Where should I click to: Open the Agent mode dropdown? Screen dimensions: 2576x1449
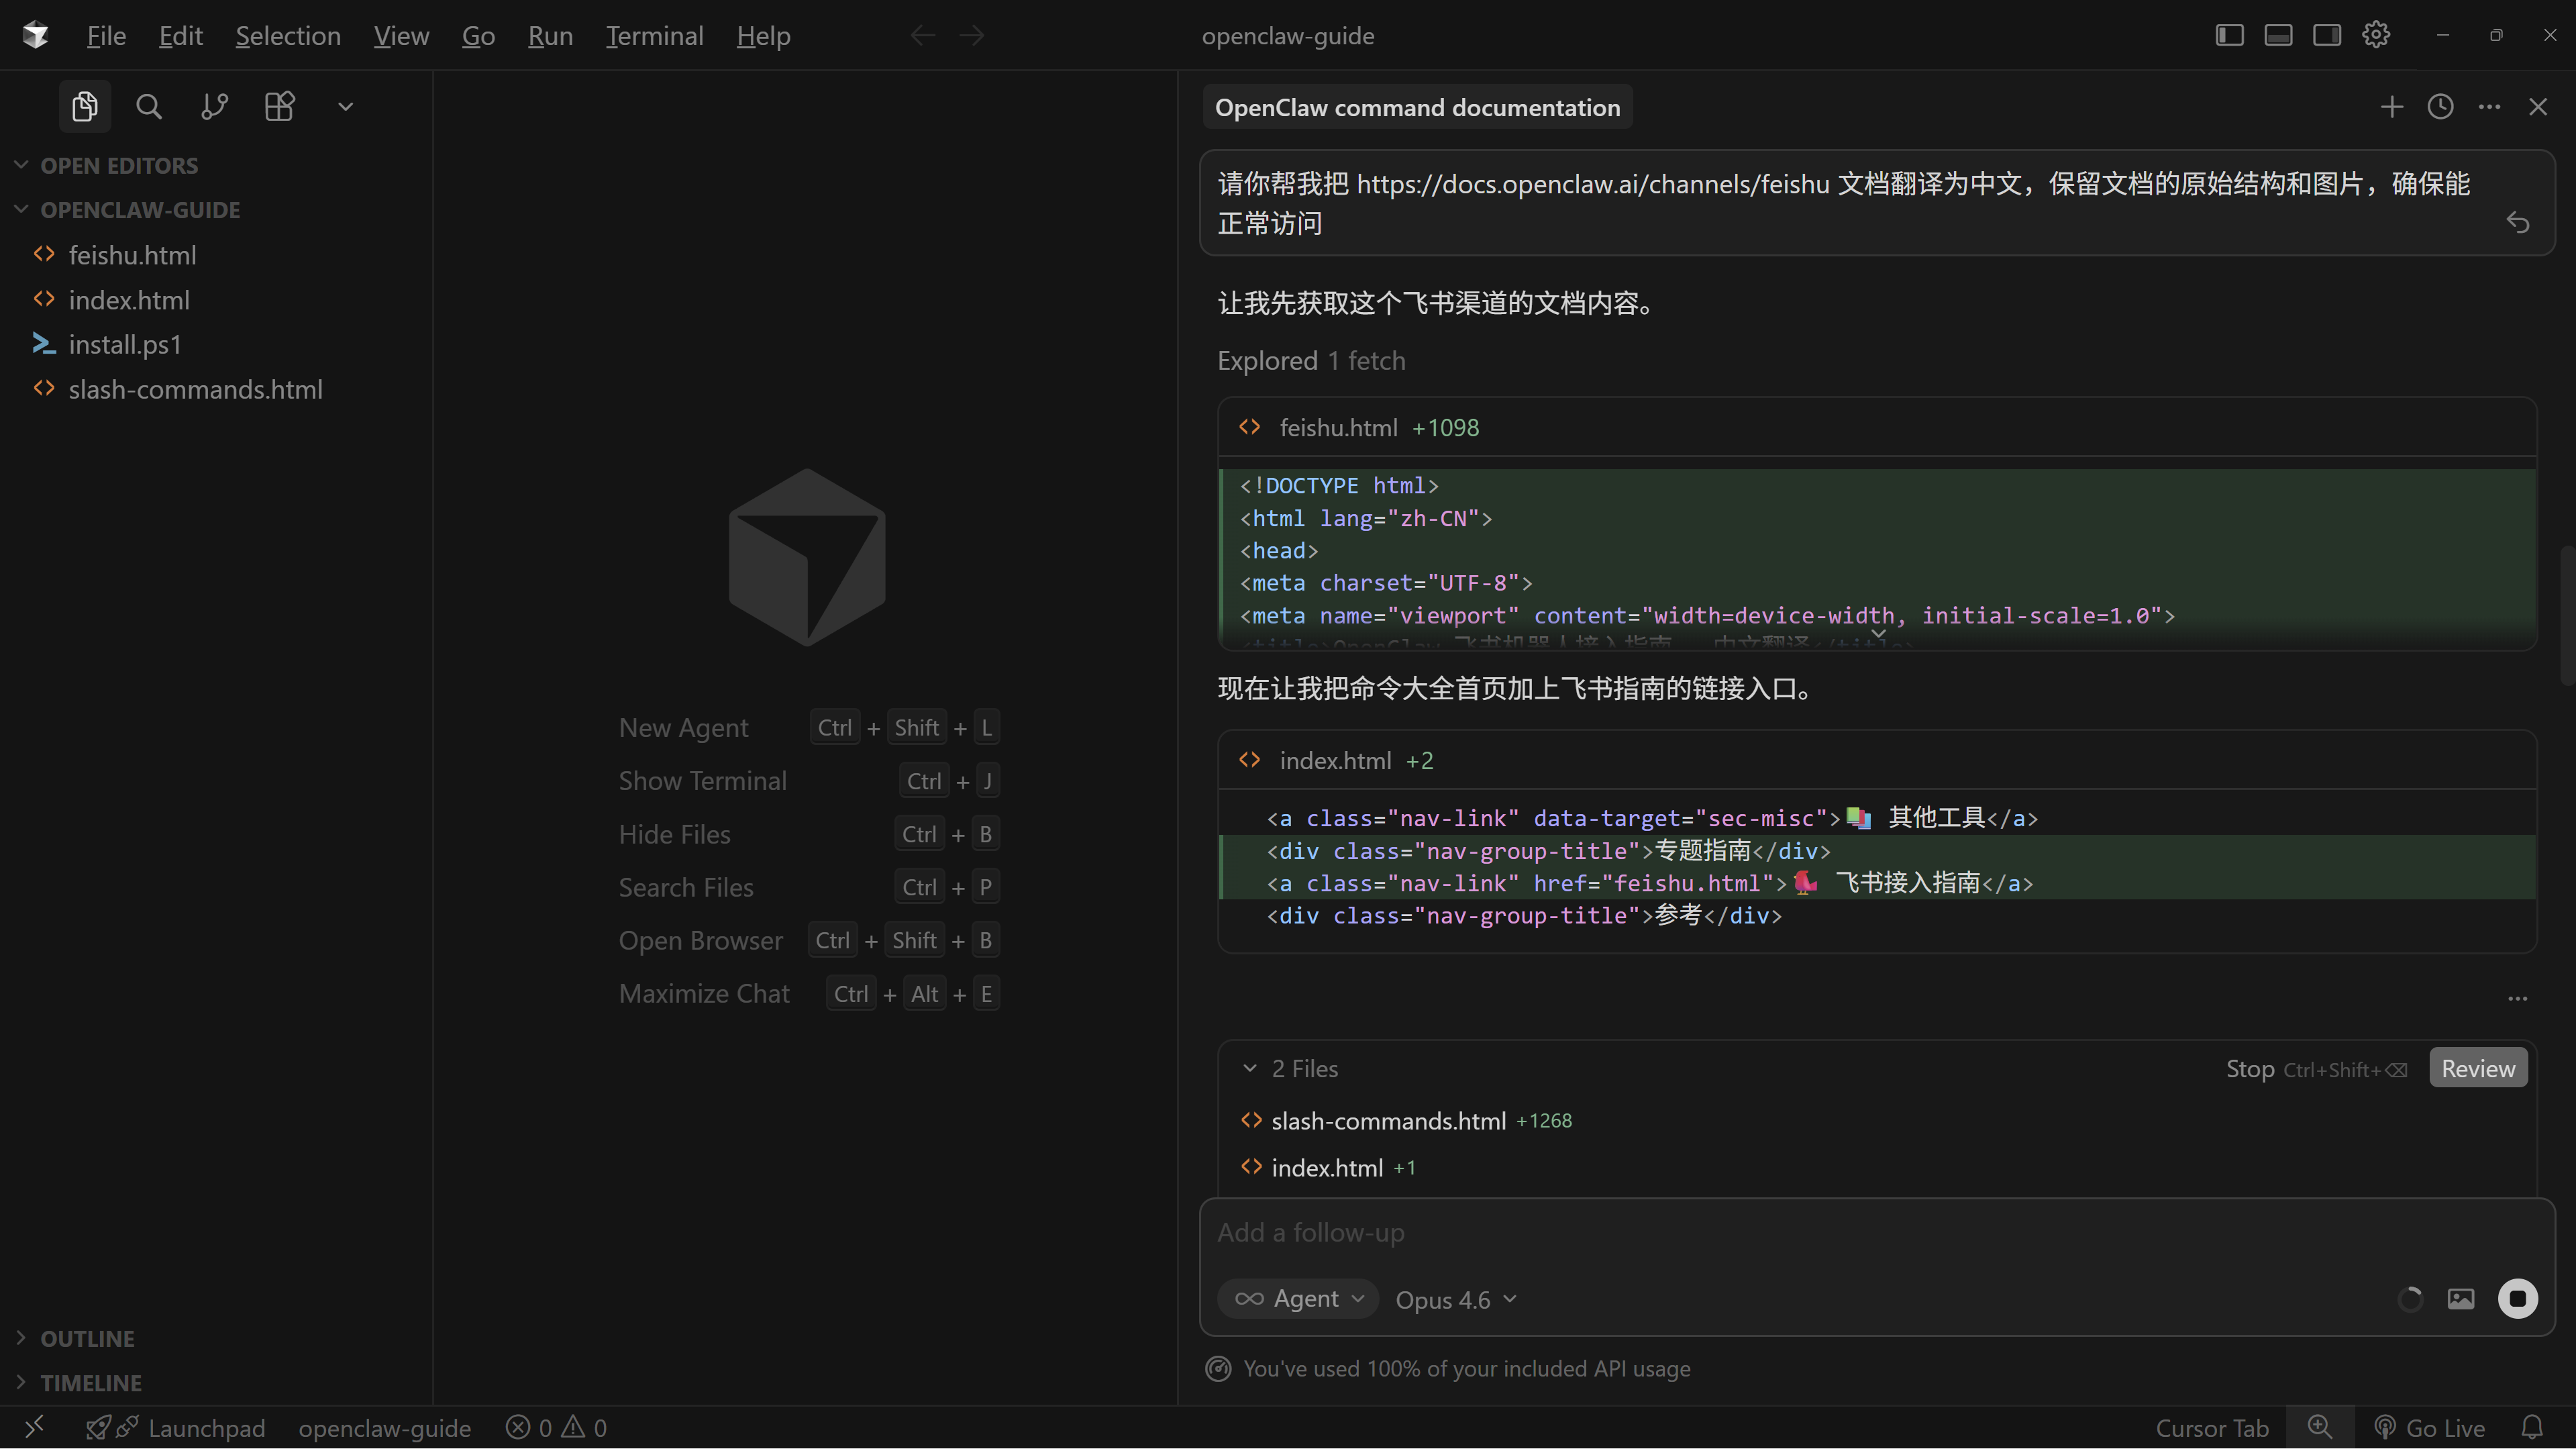[1298, 1299]
